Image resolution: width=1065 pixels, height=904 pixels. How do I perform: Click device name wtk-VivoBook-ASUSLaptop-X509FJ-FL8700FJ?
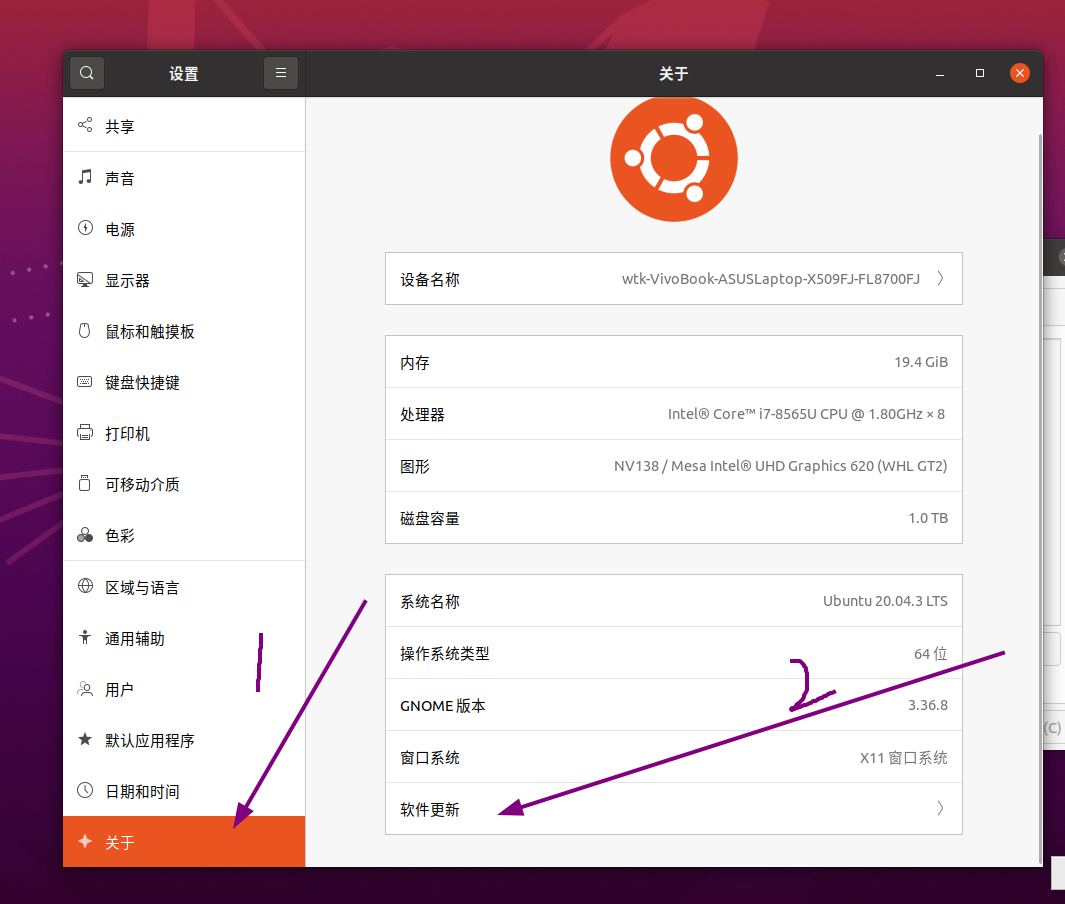[x=771, y=279]
